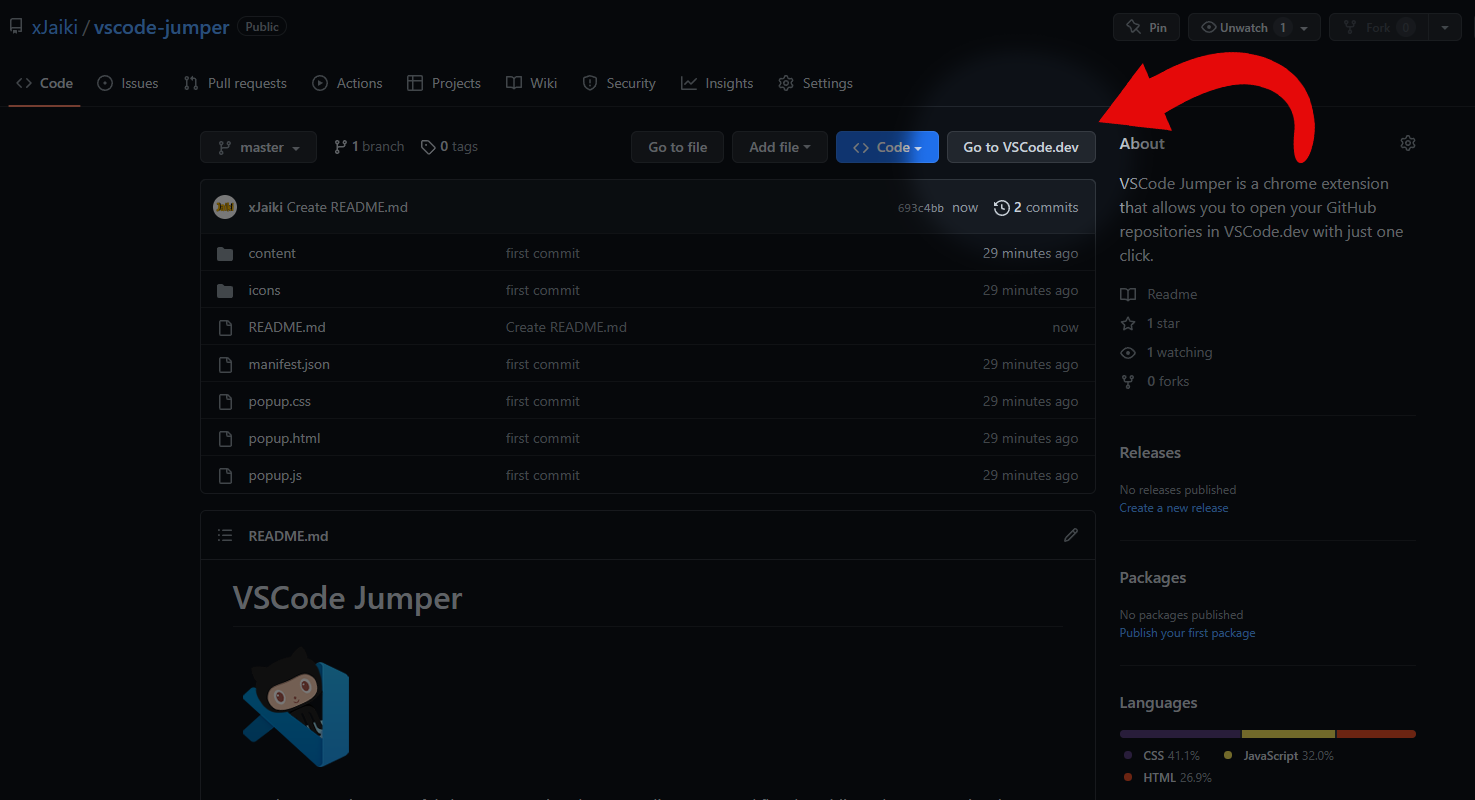Click the file icon beside manifest.json
The image size is (1475, 800).
pos(225,365)
